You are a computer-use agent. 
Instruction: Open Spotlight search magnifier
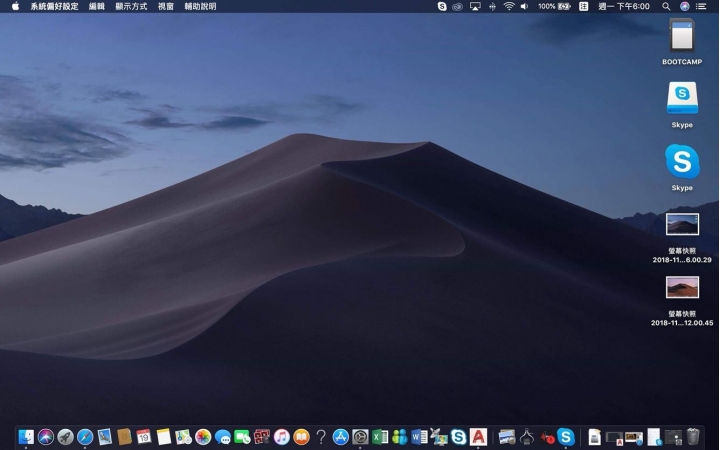[666, 6]
